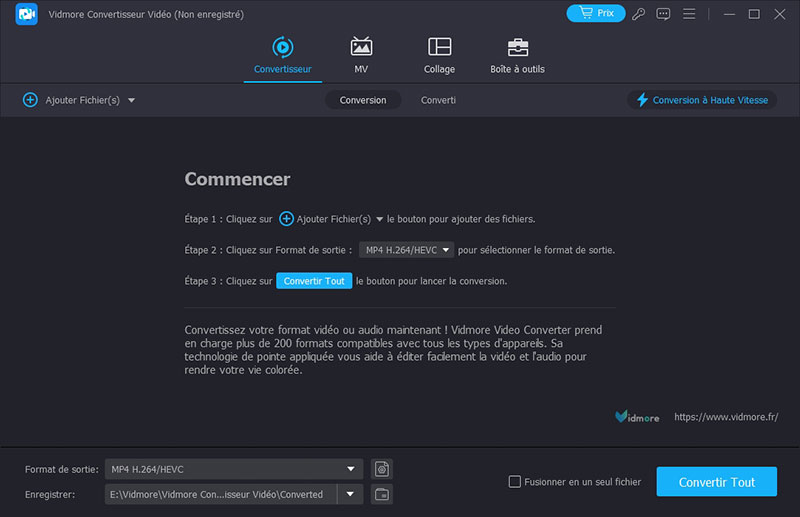Click the toolbar Ajouter Fichier(s) plus icon
Screen dimensions: 800x517
click(30, 100)
